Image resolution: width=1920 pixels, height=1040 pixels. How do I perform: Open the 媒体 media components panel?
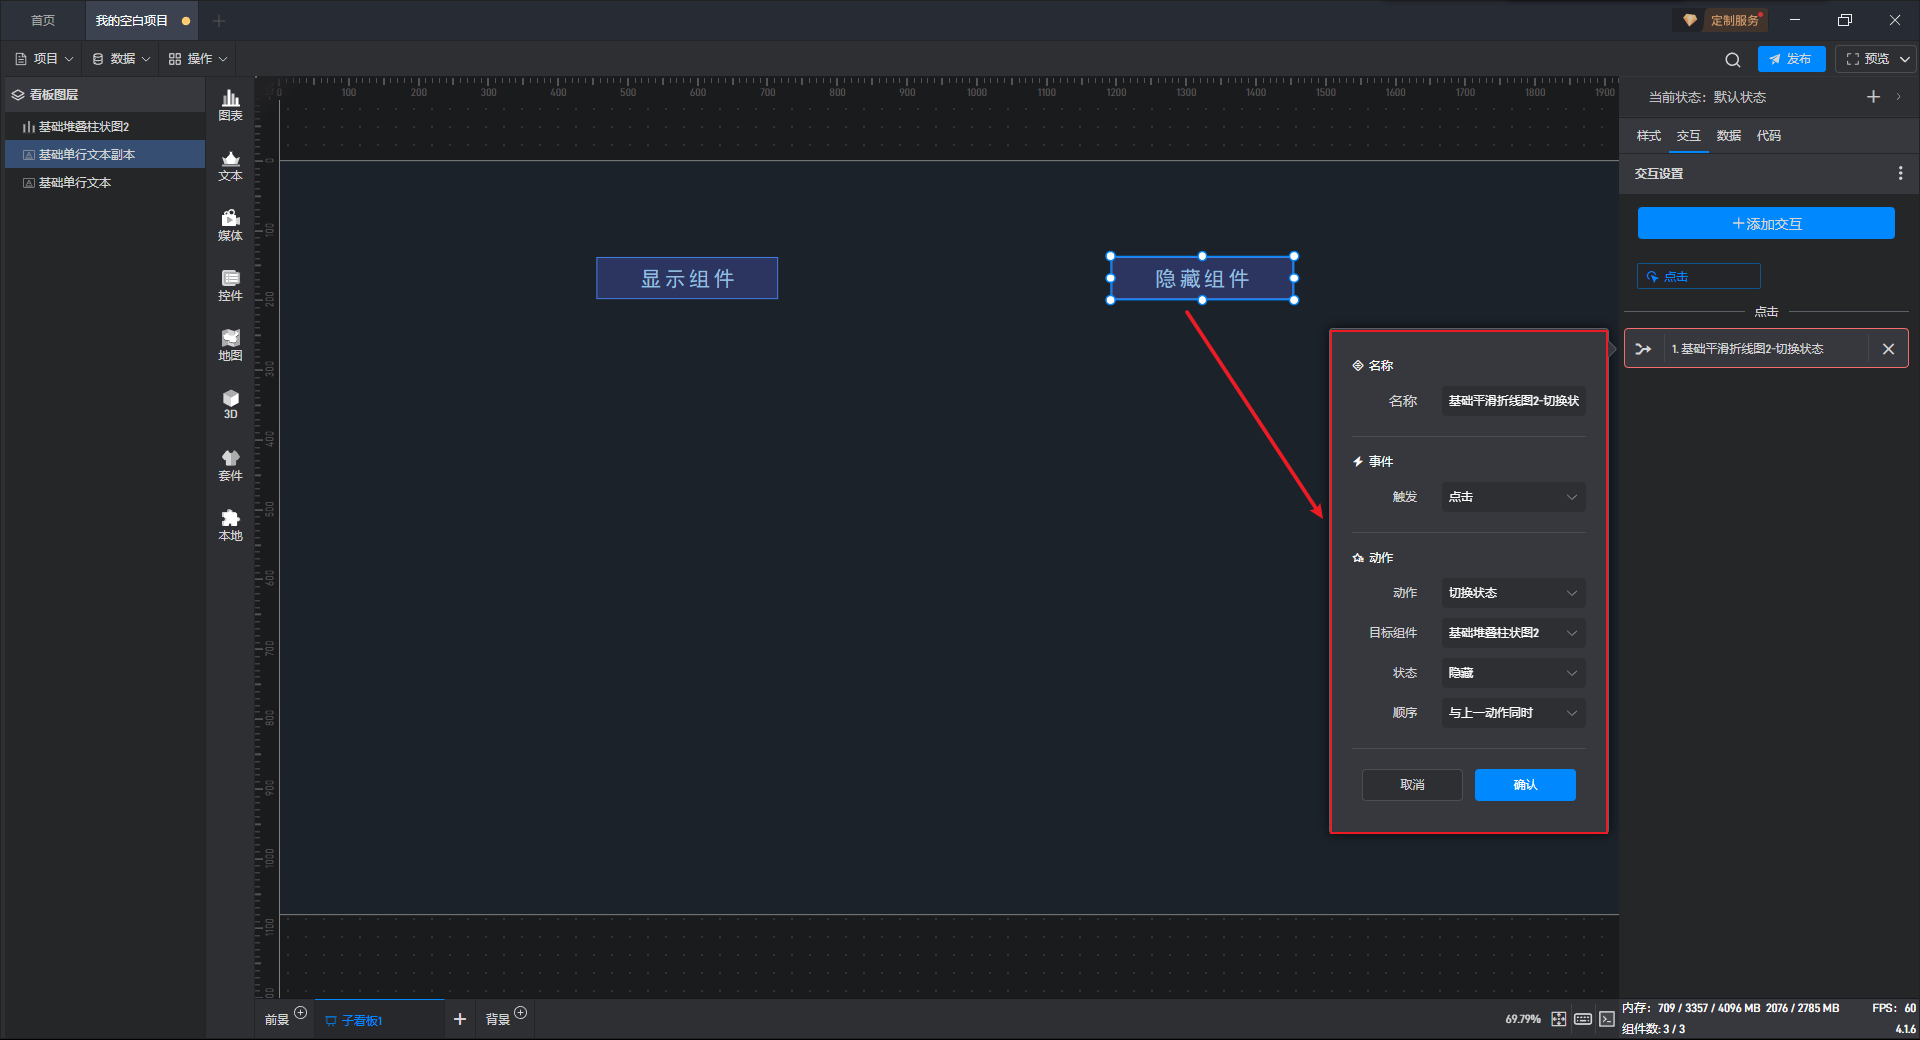[x=230, y=225]
